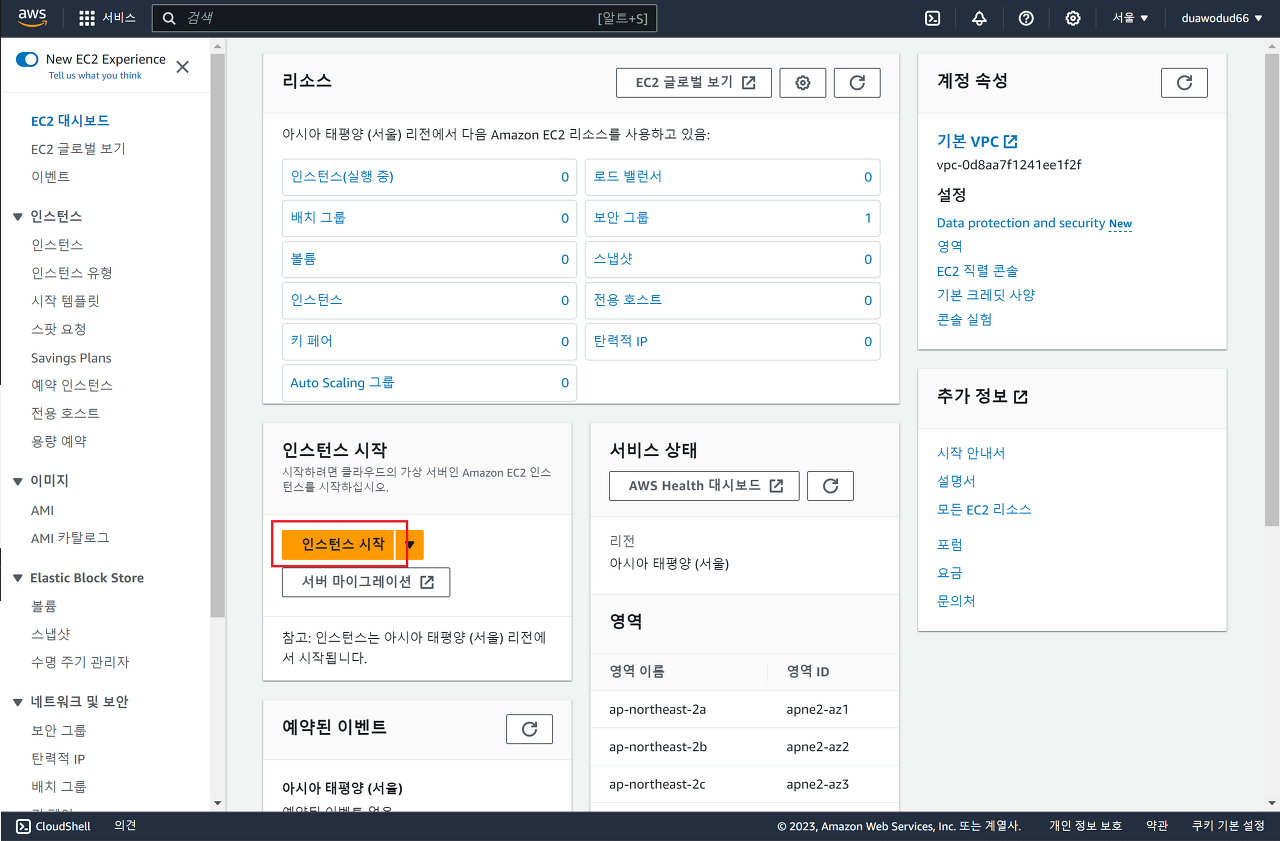
Task: Open 모든 EC2 리소스 link
Action: pos(984,509)
